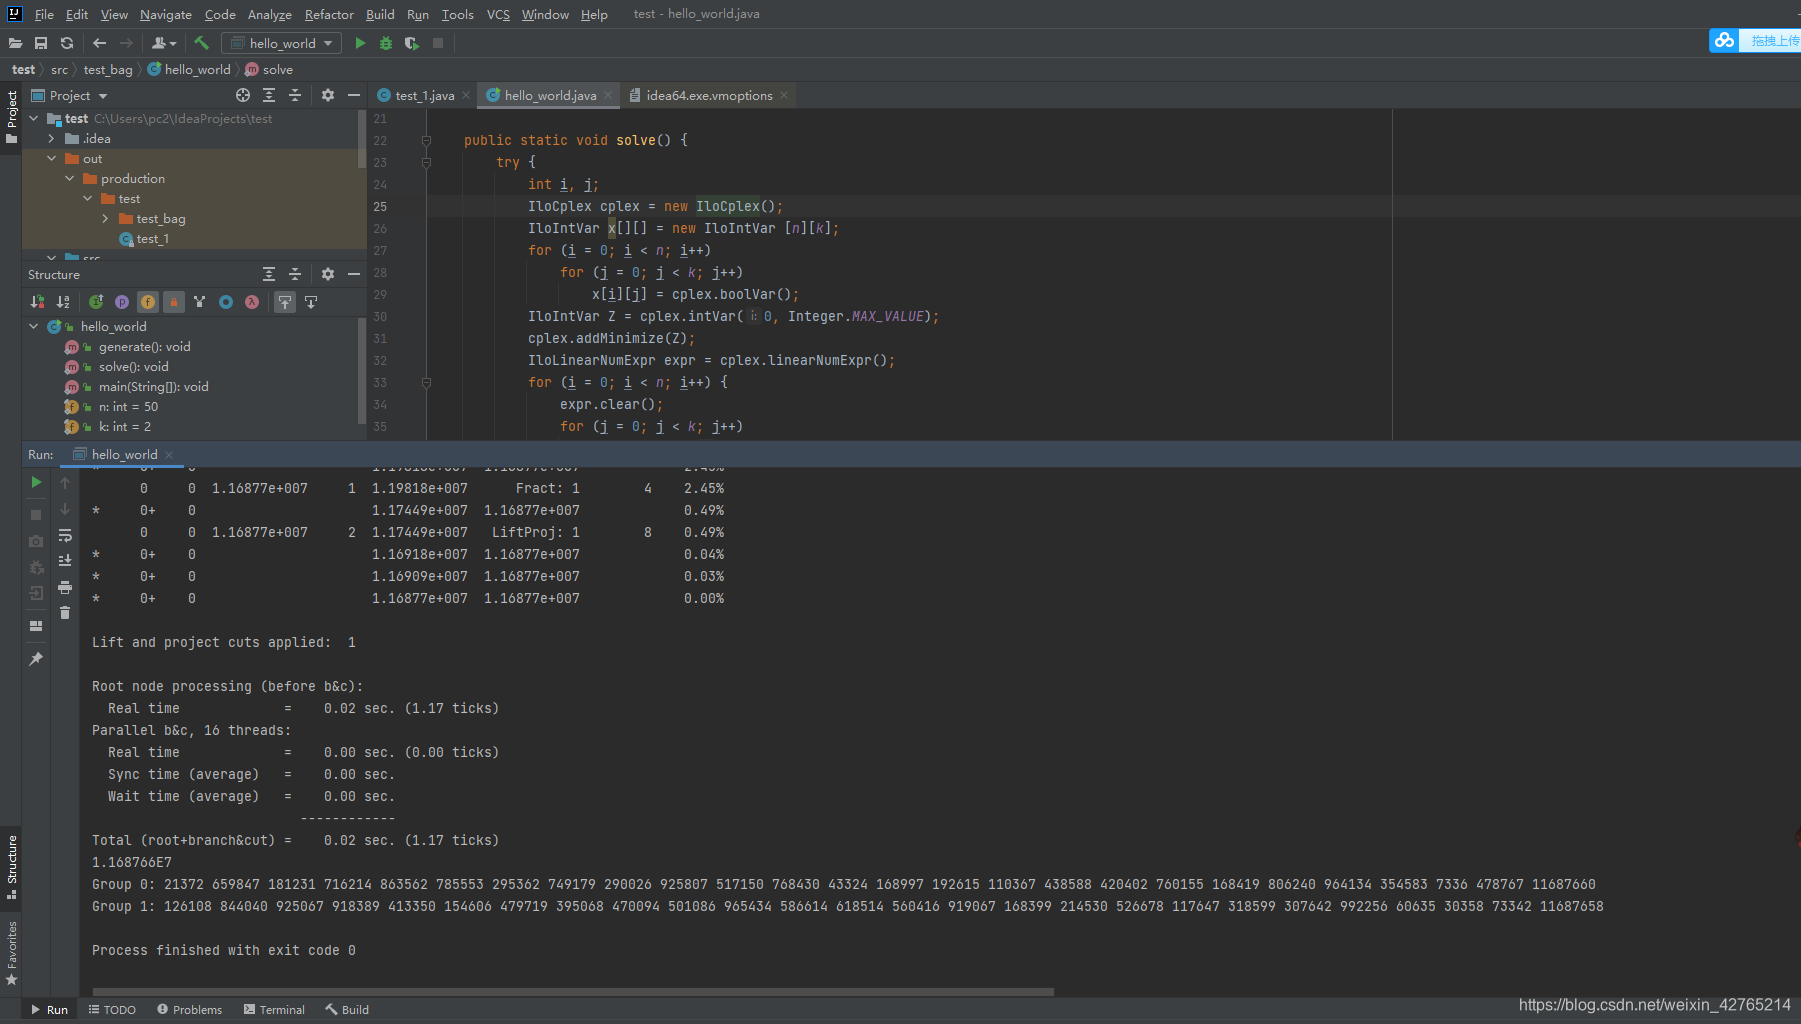
Task: Click the Open folder toolbar icon
Action: point(15,43)
